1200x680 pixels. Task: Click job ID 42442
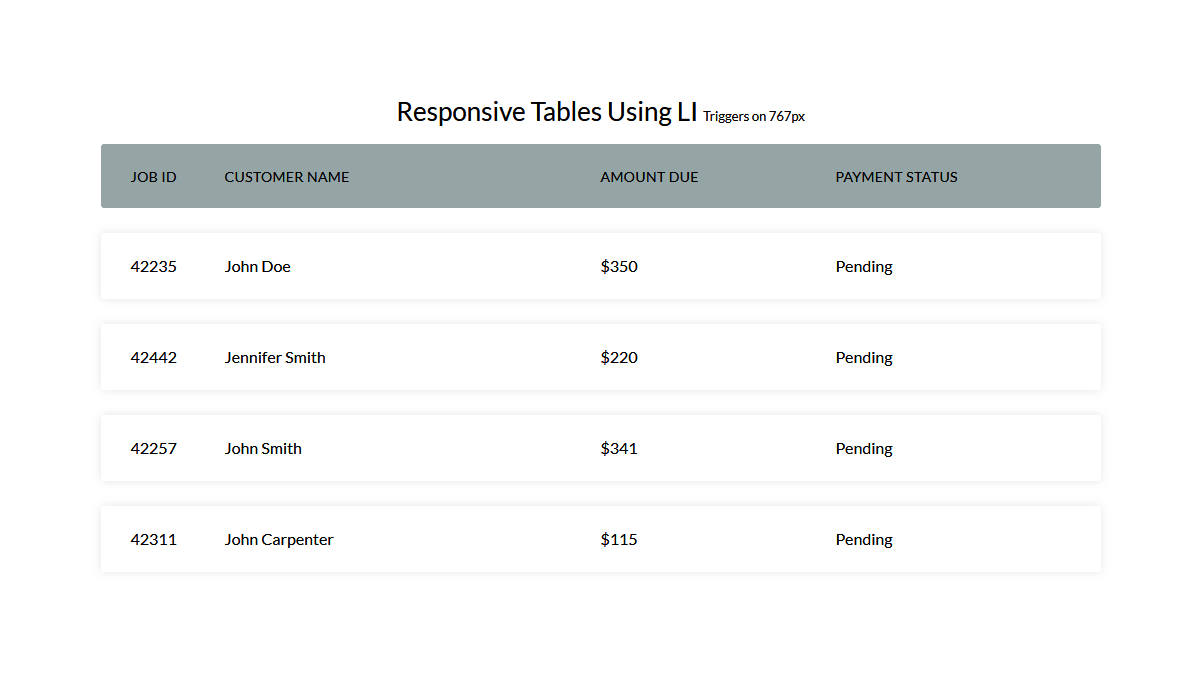pyautogui.click(x=154, y=358)
